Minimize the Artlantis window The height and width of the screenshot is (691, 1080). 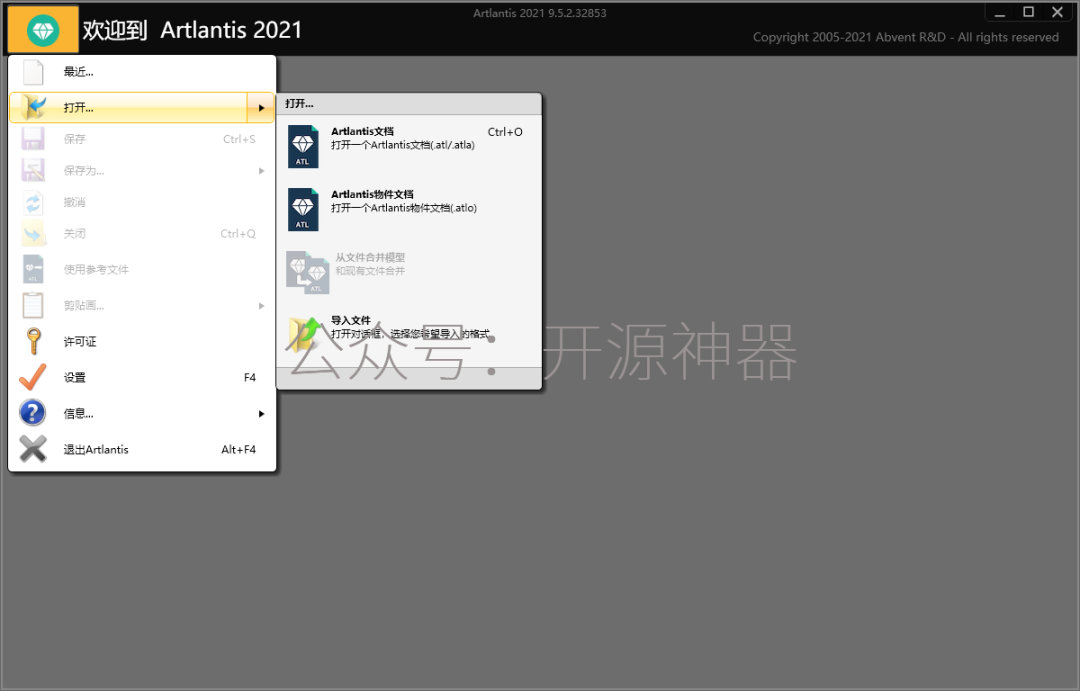click(x=999, y=12)
